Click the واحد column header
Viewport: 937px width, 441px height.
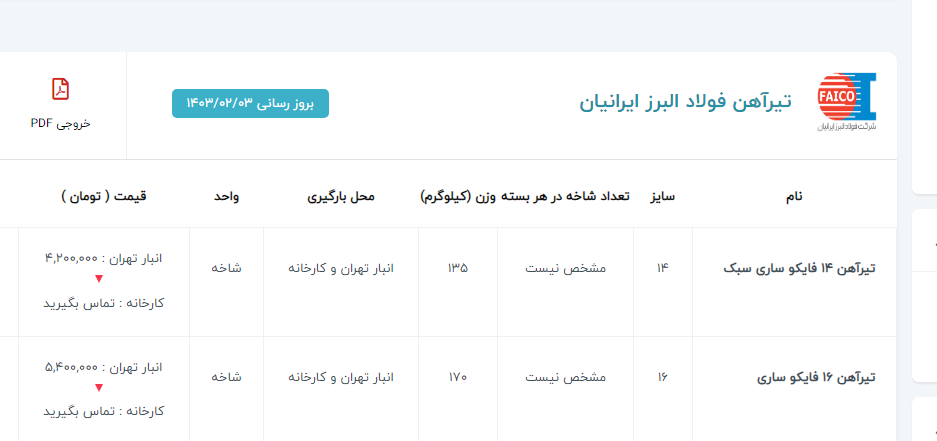pyautogui.click(x=226, y=196)
